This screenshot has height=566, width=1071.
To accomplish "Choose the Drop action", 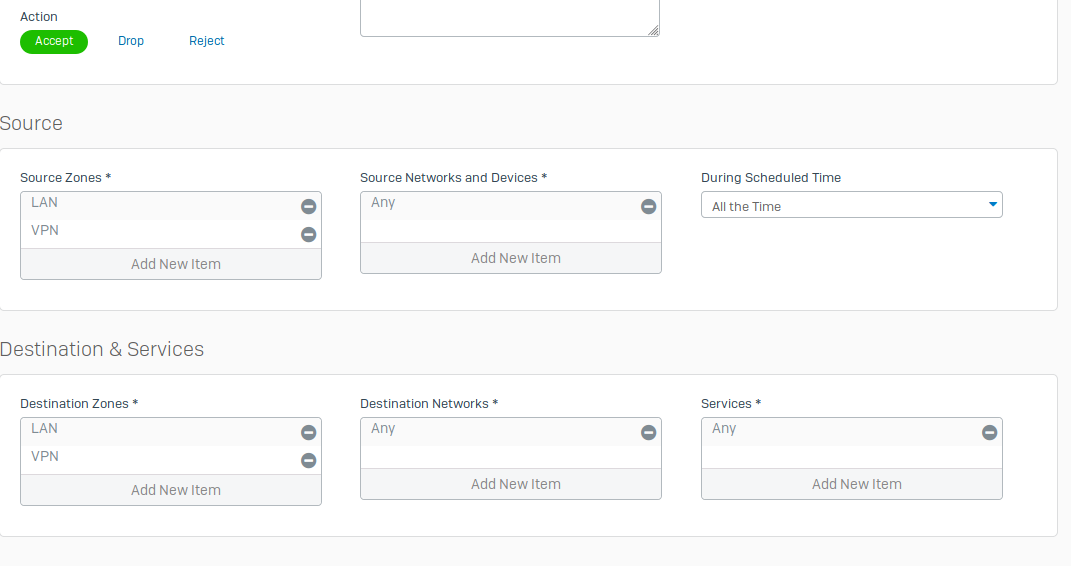I will click(x=130, y=41).
